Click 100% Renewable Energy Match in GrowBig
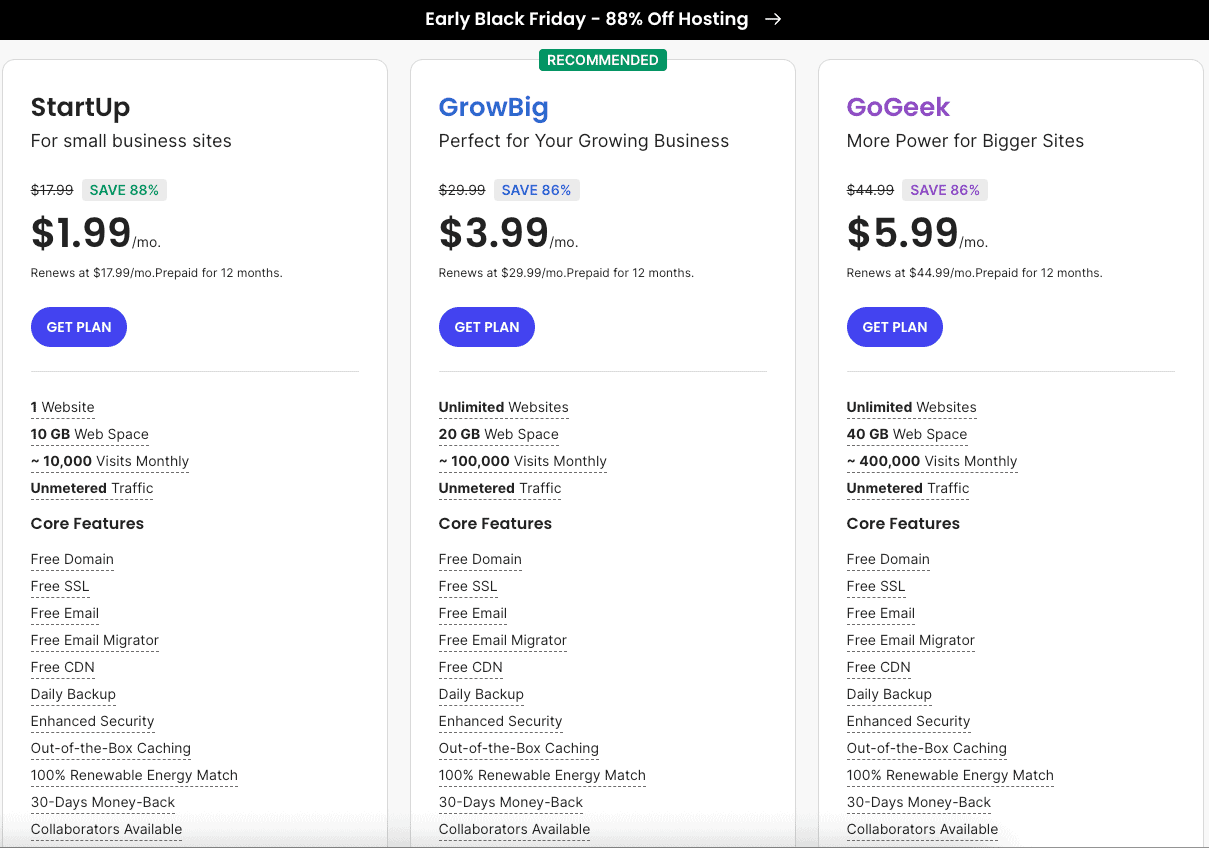1209x848 pixels. [542, 775]
